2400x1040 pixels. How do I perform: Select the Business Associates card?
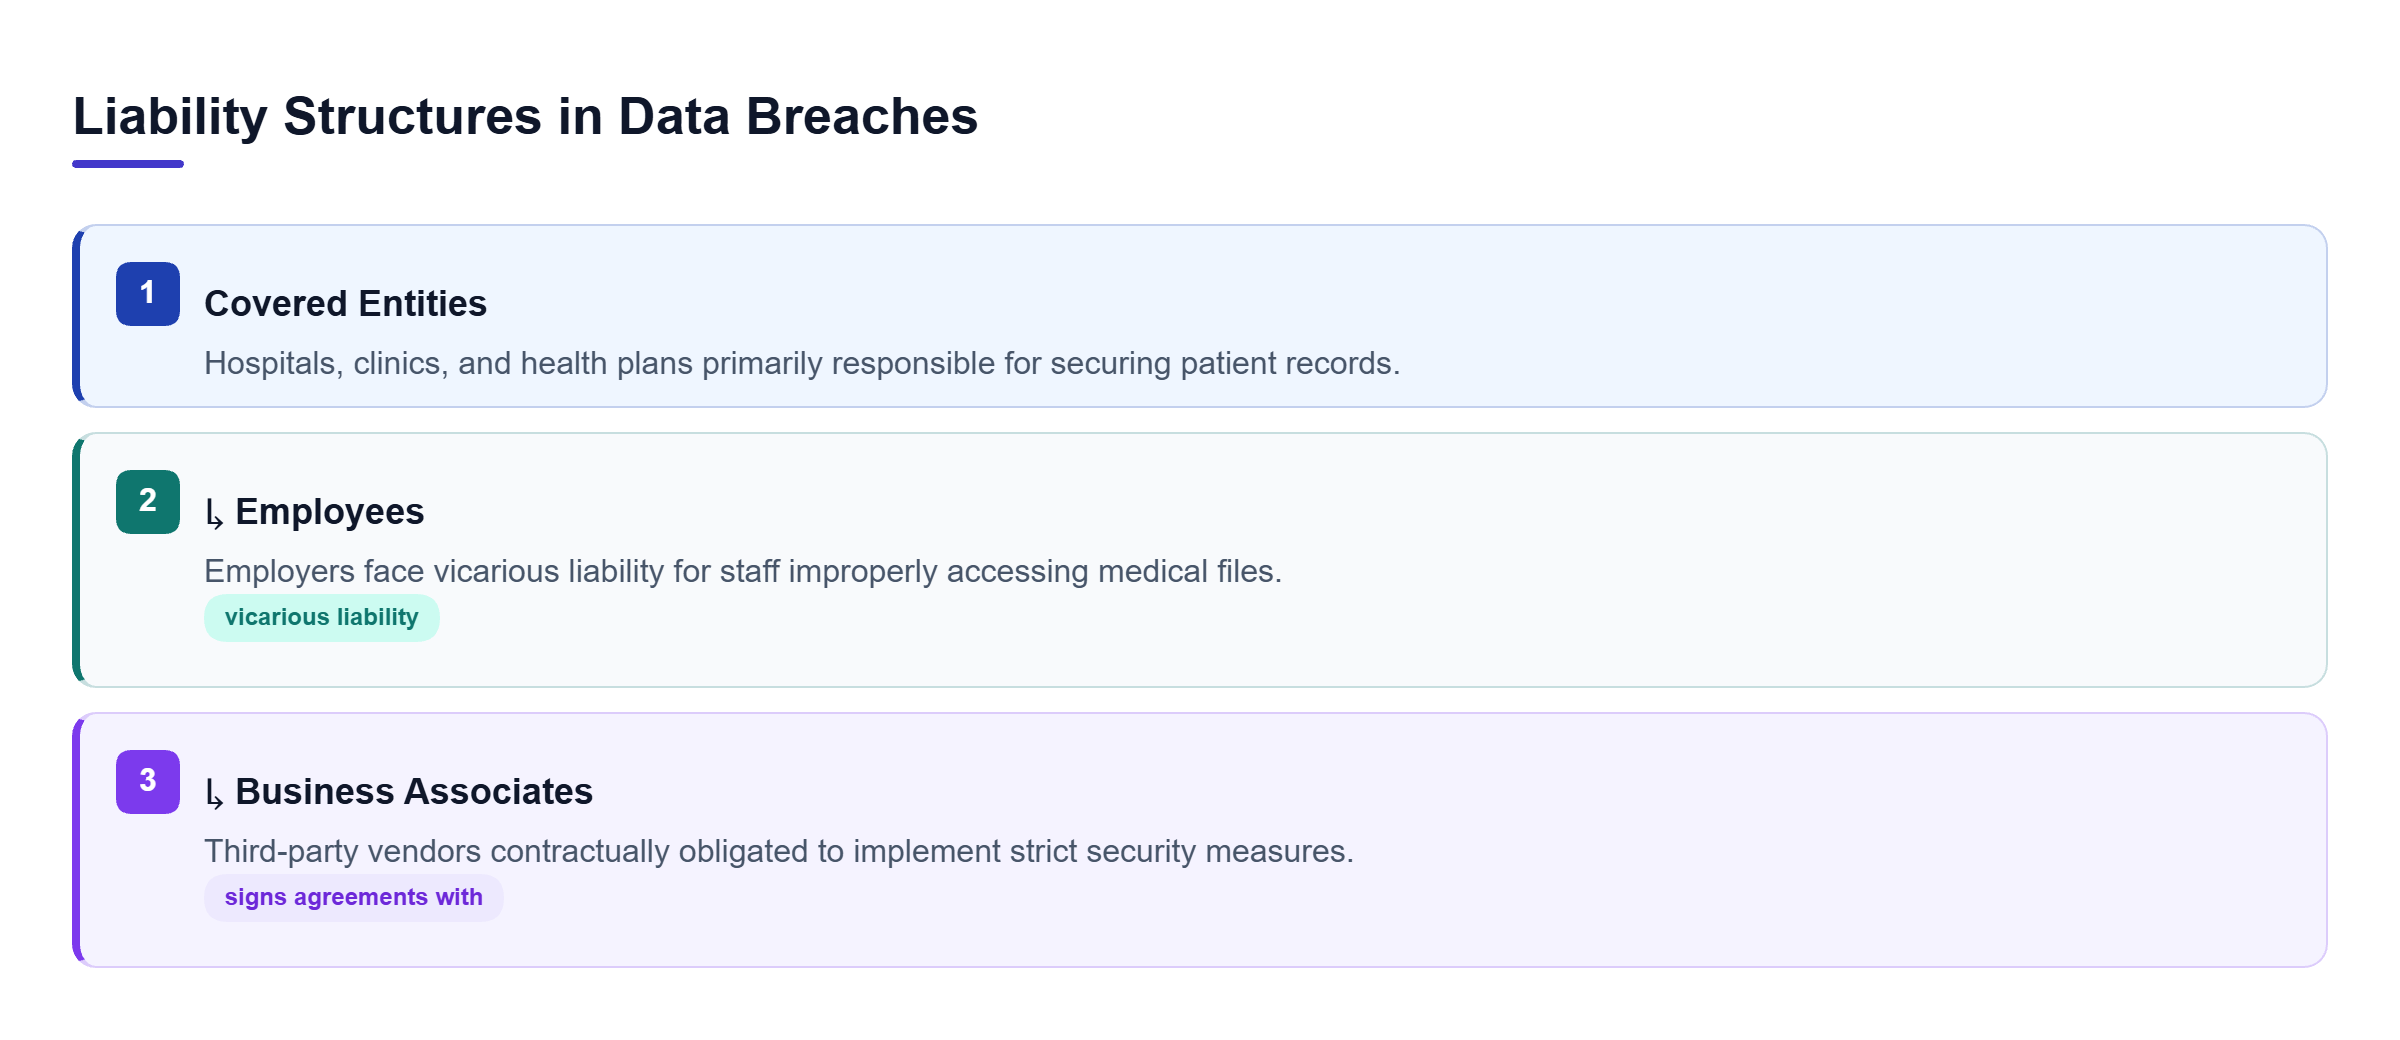(1200, 840)
